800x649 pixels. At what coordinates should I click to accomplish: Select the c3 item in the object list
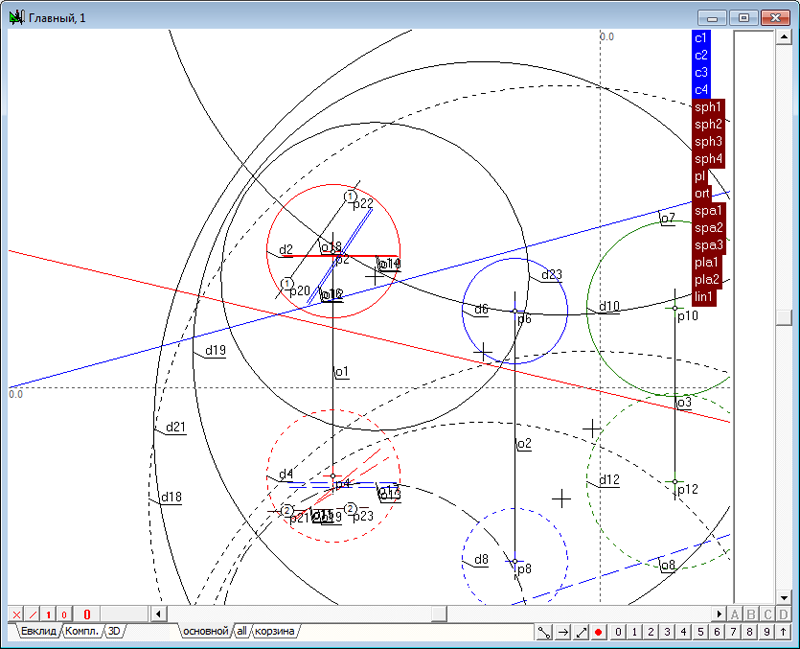701,72
